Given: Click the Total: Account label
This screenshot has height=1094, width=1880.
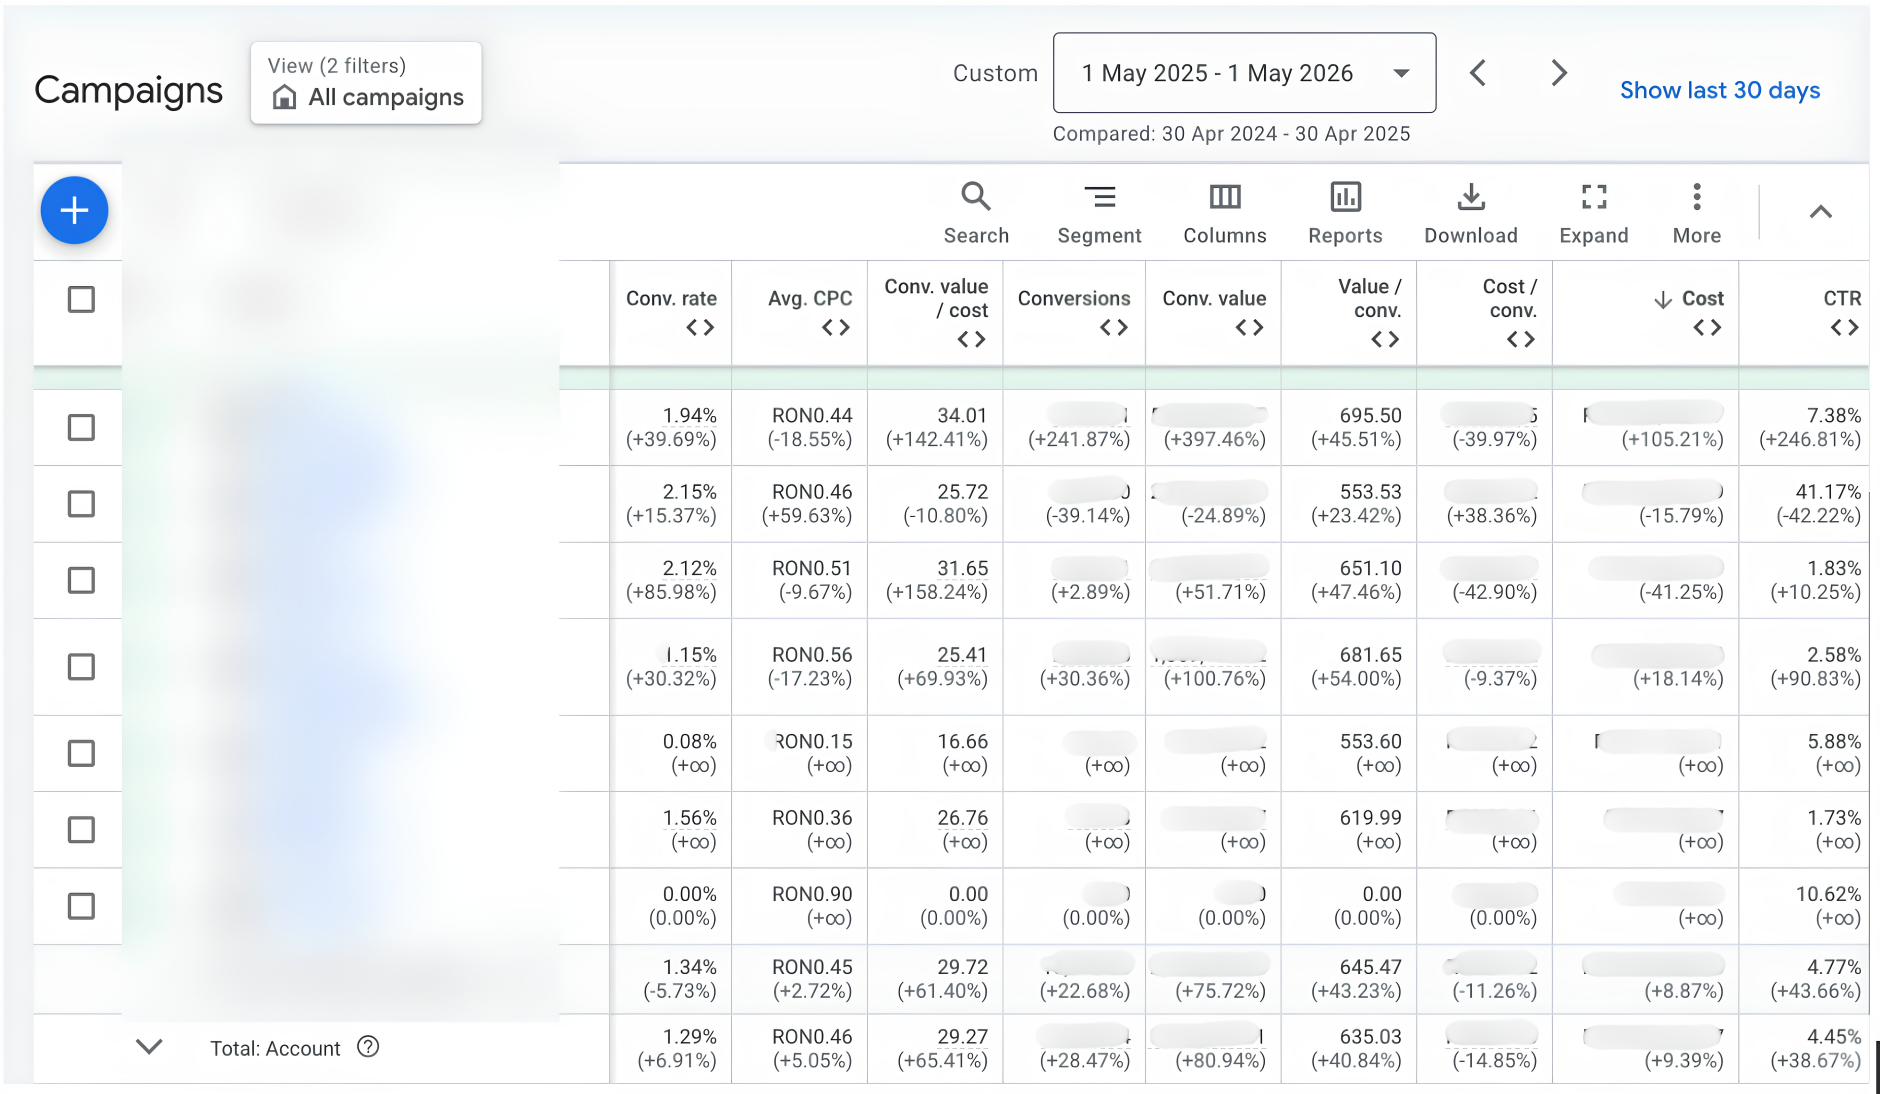Looking at the screenshot, I should (x=275, y=1048).
